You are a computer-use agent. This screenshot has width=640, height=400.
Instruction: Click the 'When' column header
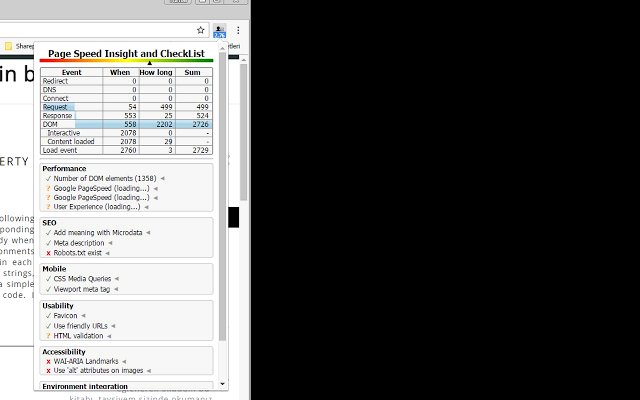pyautogui.click(x=120, y=72)
